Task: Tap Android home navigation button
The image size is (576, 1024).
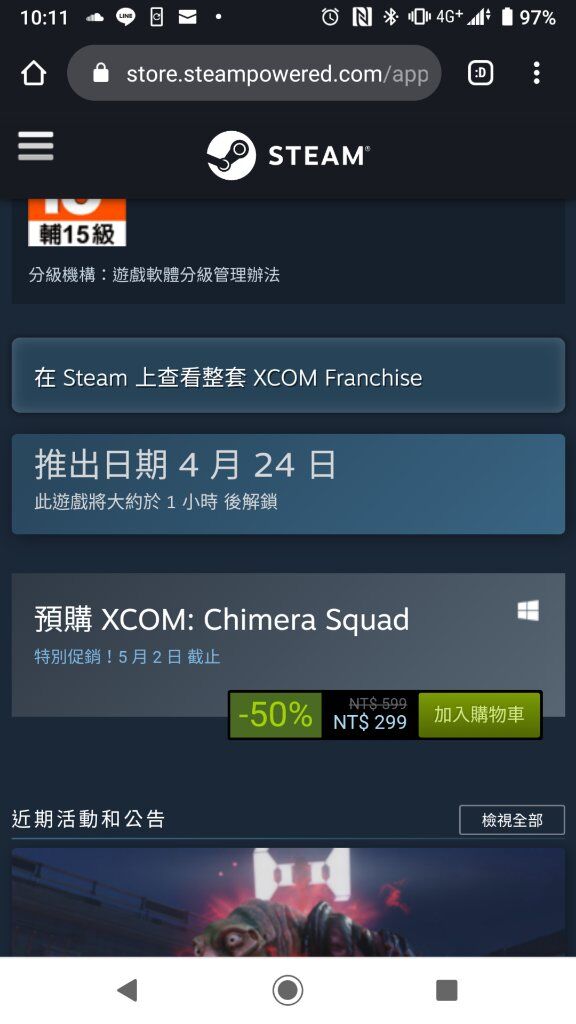Action: 287,991
